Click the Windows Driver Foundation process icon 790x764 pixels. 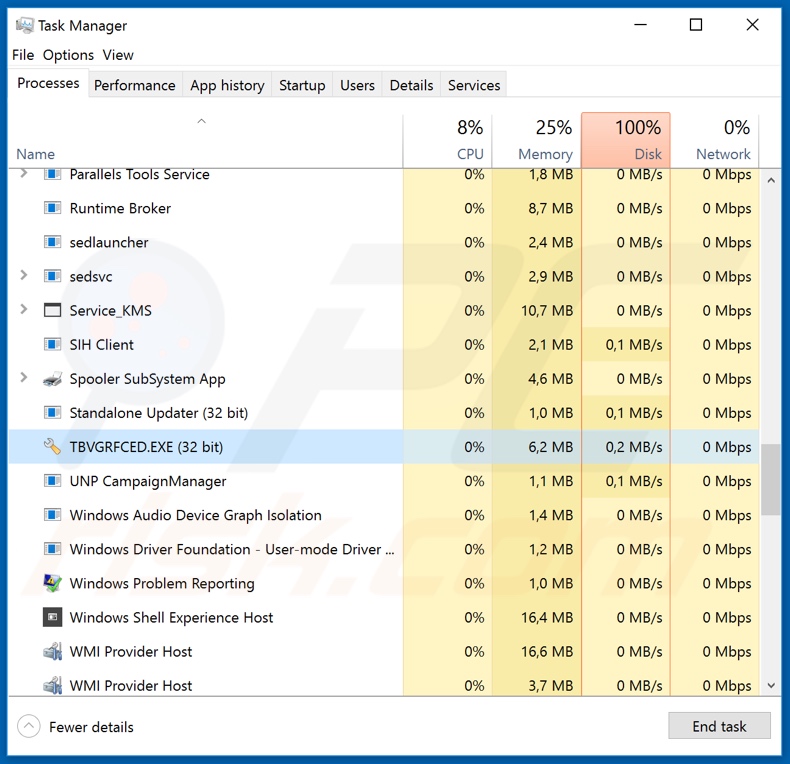pos(52,549)
